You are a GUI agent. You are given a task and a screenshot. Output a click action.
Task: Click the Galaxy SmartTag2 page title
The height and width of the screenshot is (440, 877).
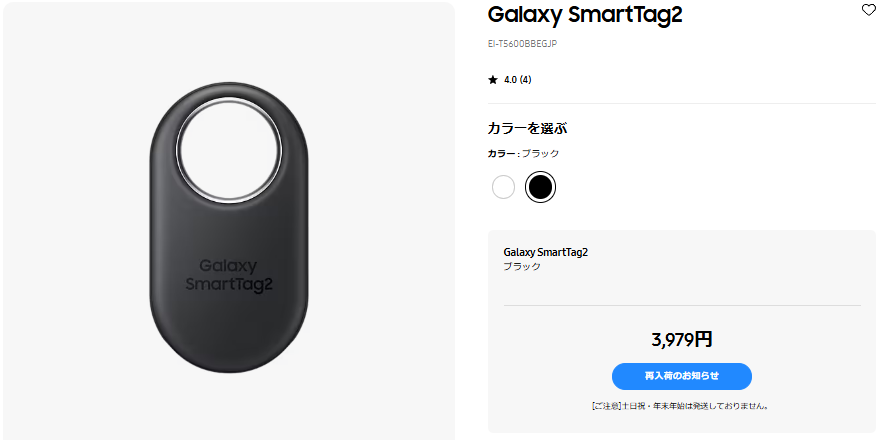[585, 15]
